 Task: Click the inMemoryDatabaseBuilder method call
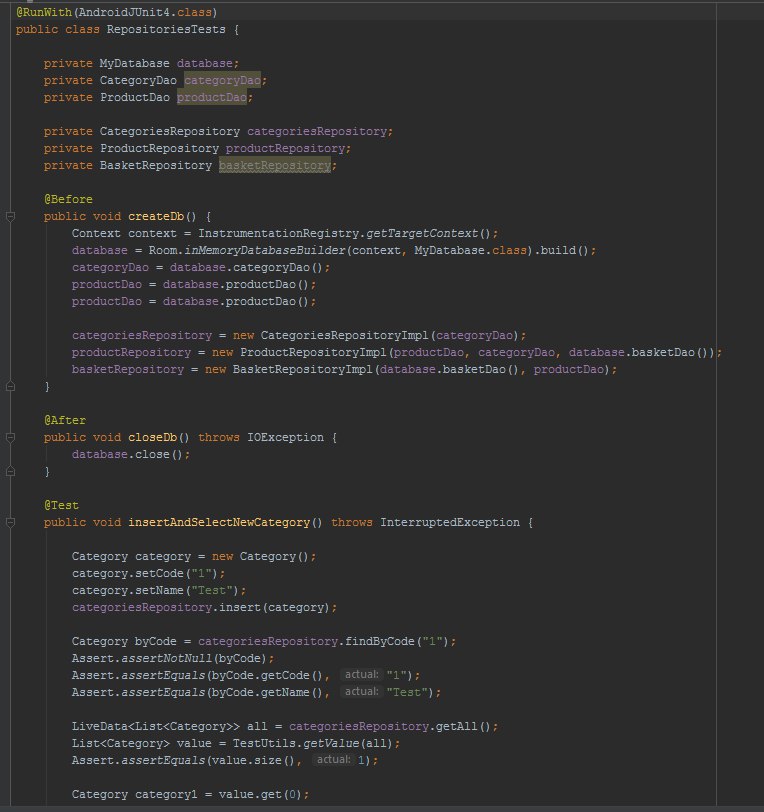(264, 251)
